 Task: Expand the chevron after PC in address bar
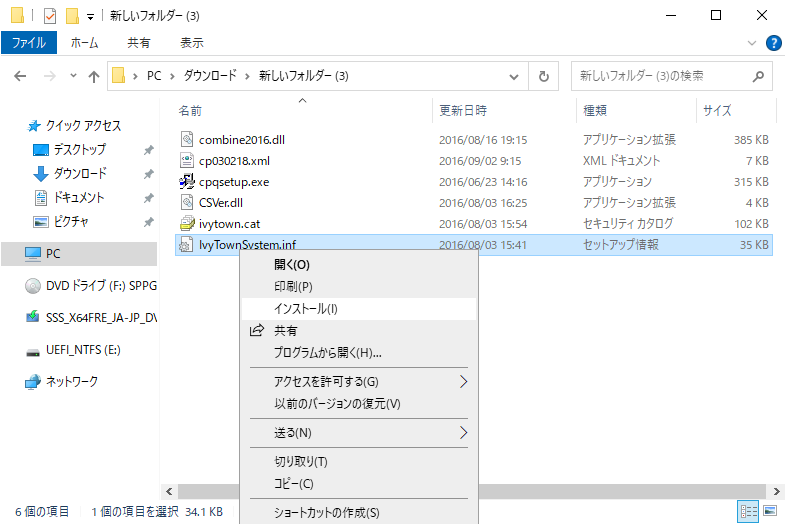coord(172,76)
